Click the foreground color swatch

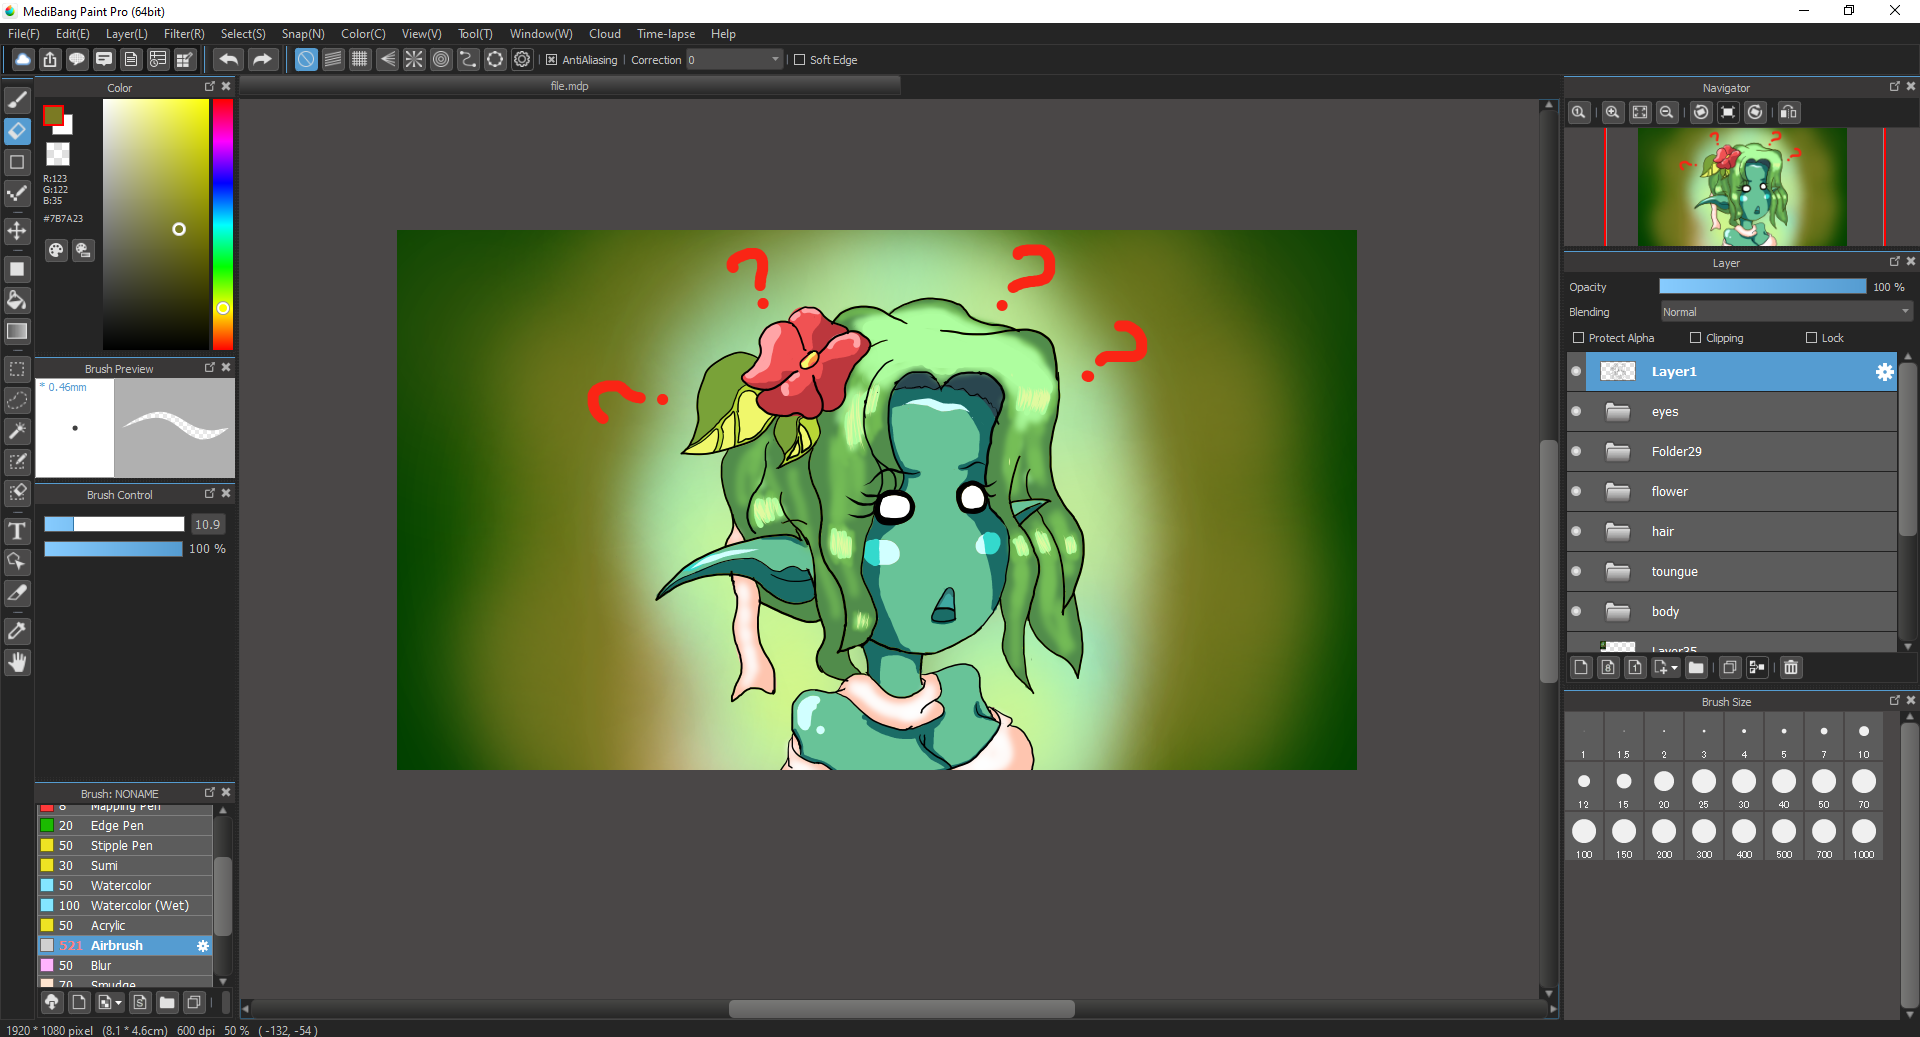click(x=53, y=116)
